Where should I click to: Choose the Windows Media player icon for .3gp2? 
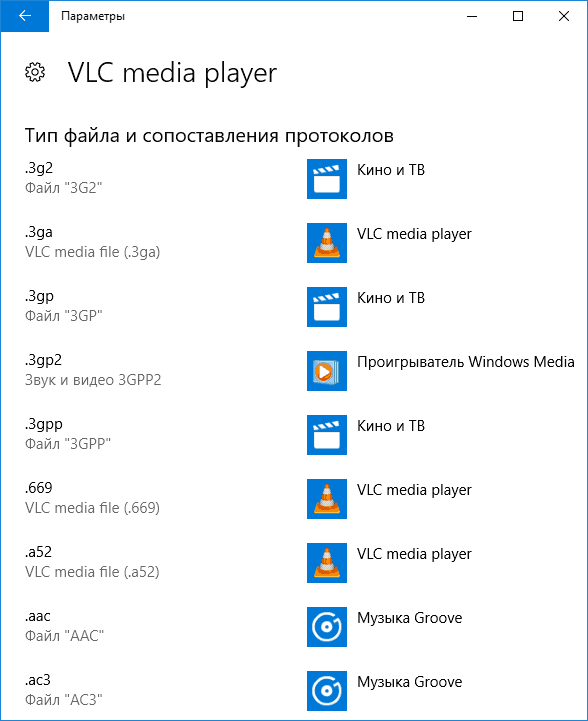[x=327, y=371]
